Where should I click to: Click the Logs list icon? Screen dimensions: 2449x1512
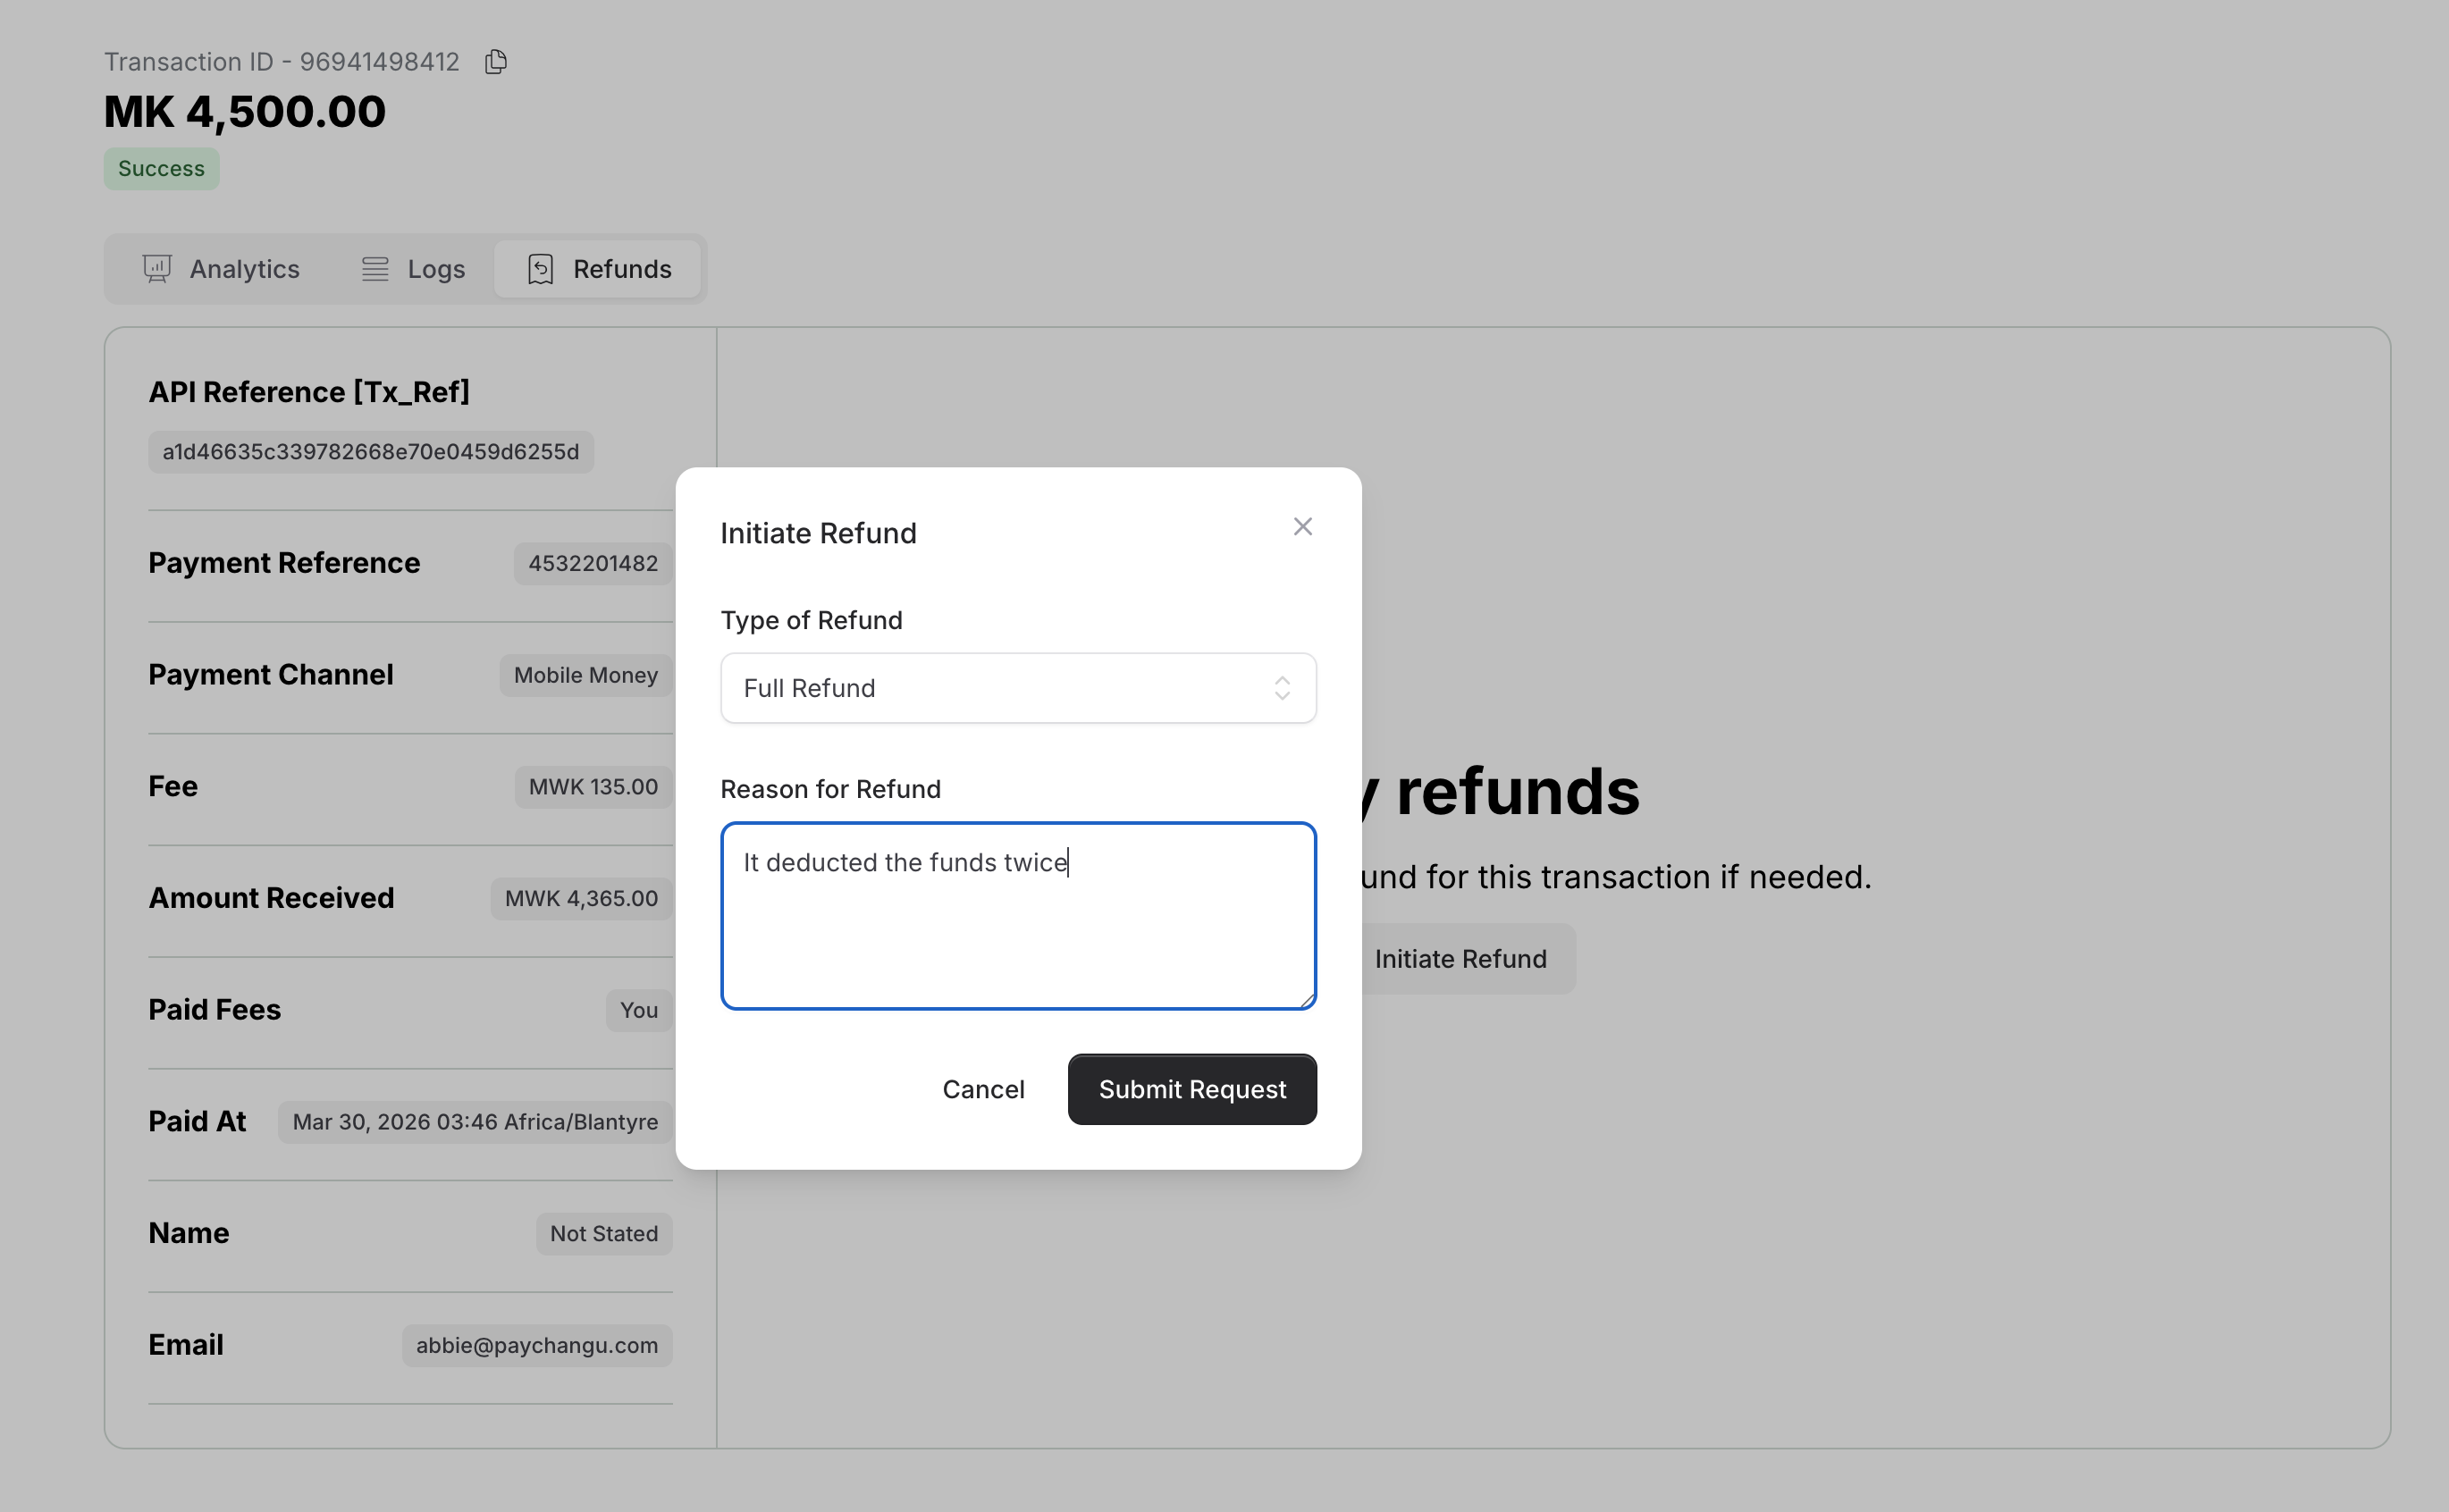click(x=375, y=269)
